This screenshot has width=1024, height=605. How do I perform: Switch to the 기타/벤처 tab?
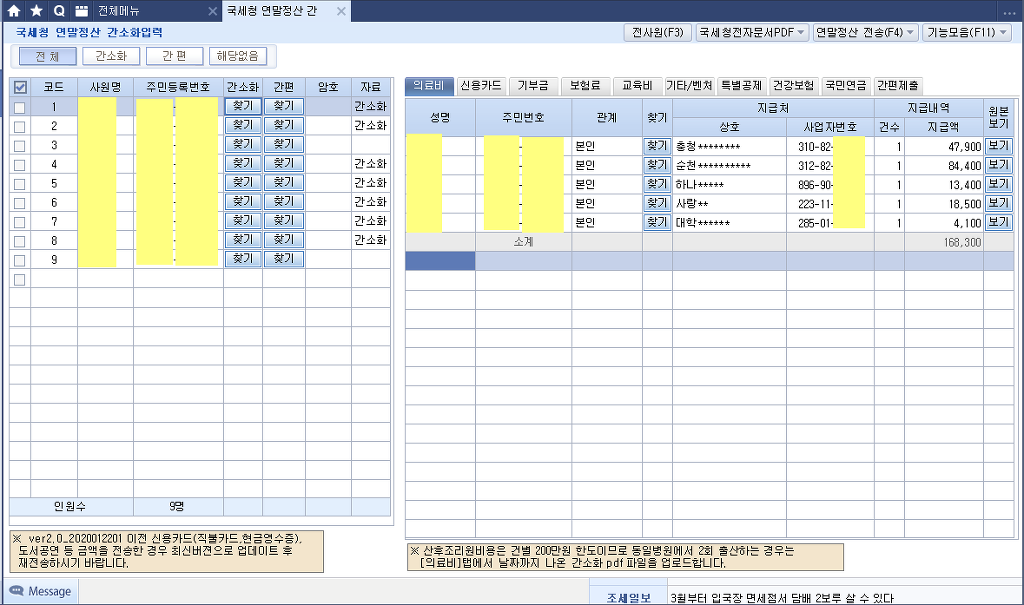point(689,86)
